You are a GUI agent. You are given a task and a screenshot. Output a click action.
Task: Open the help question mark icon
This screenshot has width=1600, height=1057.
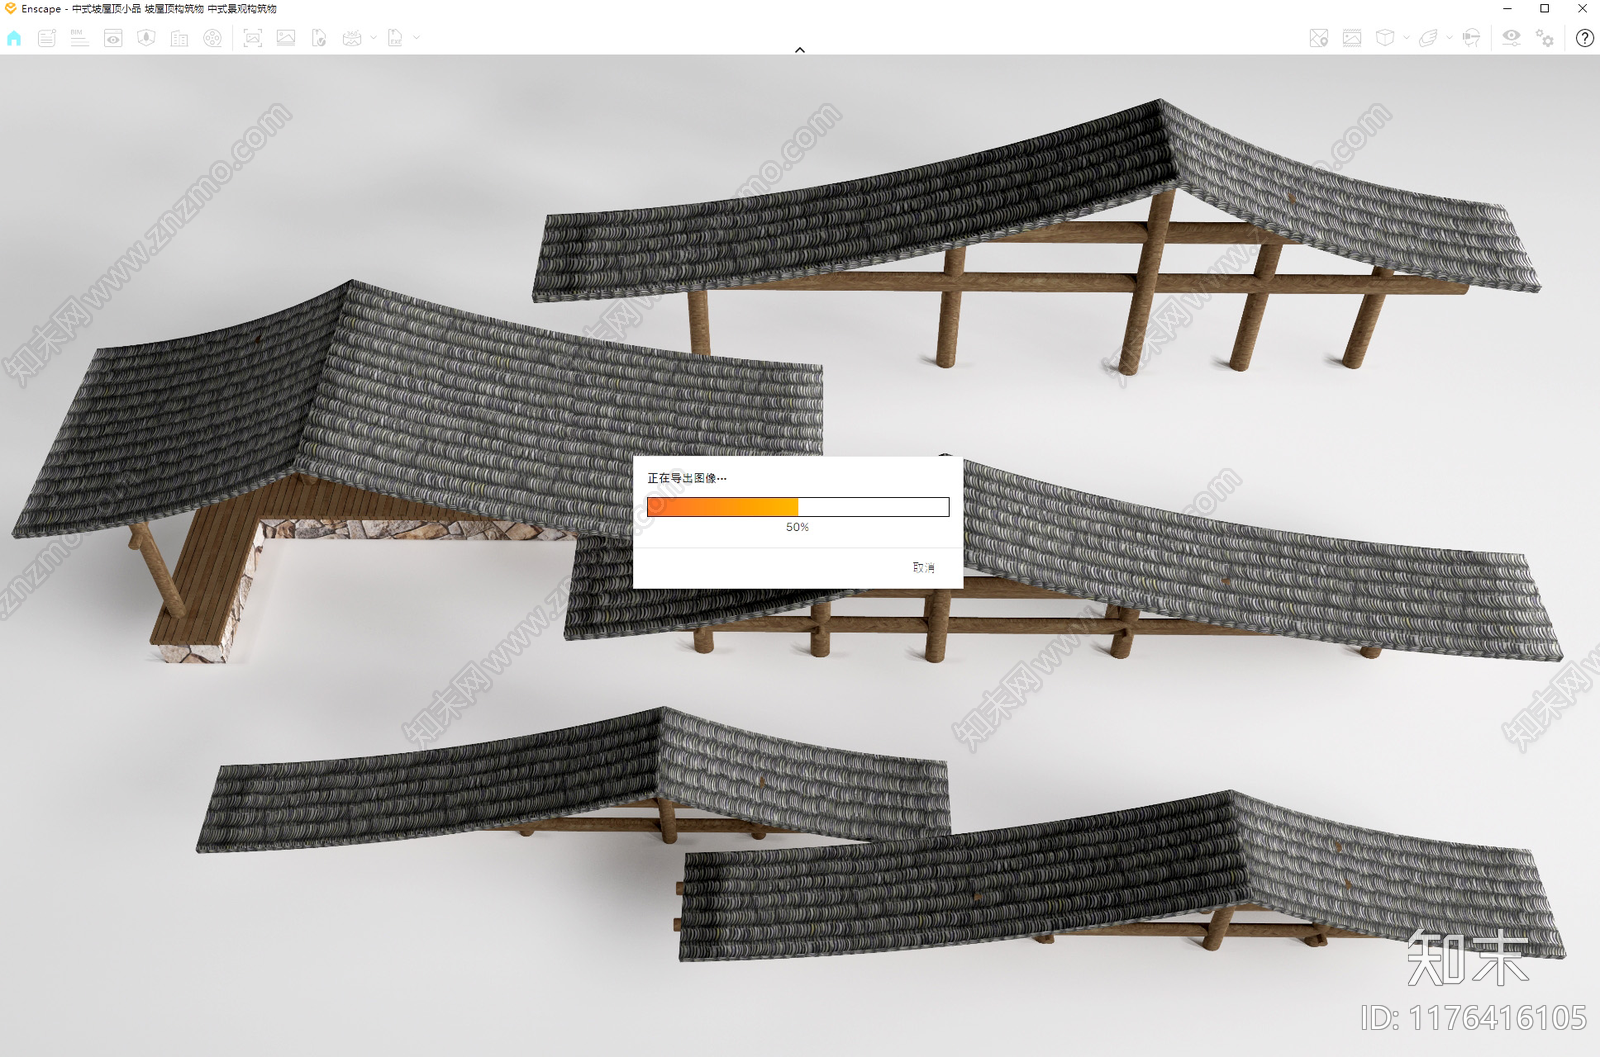(x=1585, y=38)
